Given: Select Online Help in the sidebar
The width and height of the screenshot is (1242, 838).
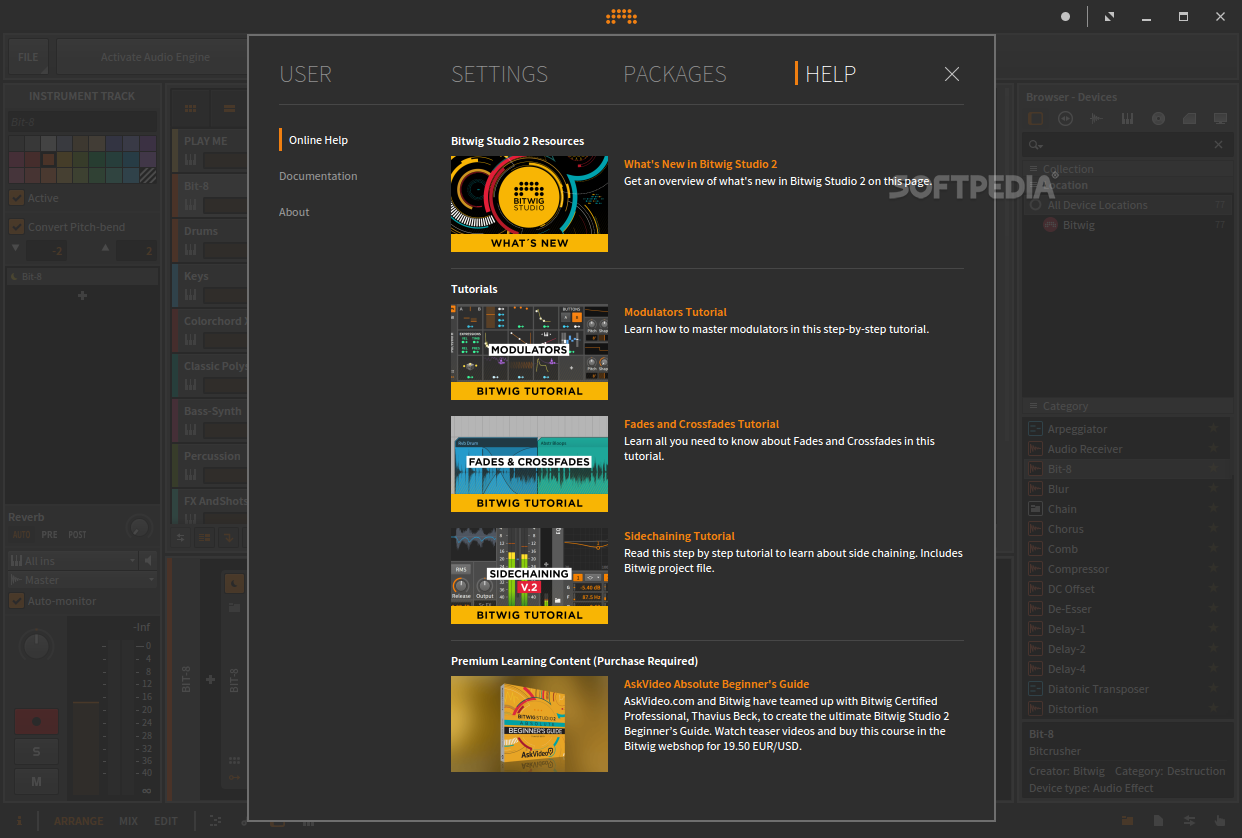Looking at the screenshot, I should coord(318,140).
